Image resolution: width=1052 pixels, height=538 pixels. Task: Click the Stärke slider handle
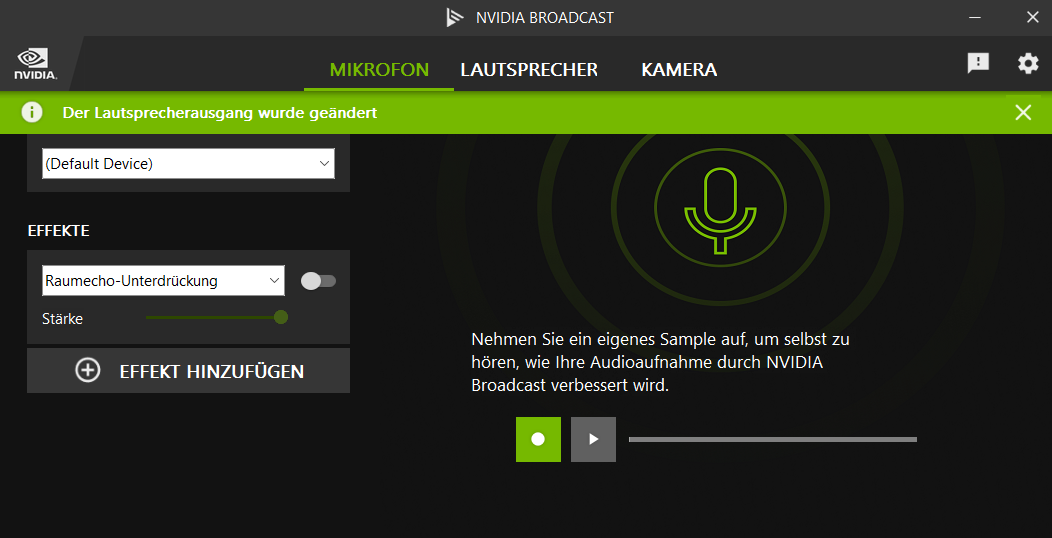click(281, 317)
